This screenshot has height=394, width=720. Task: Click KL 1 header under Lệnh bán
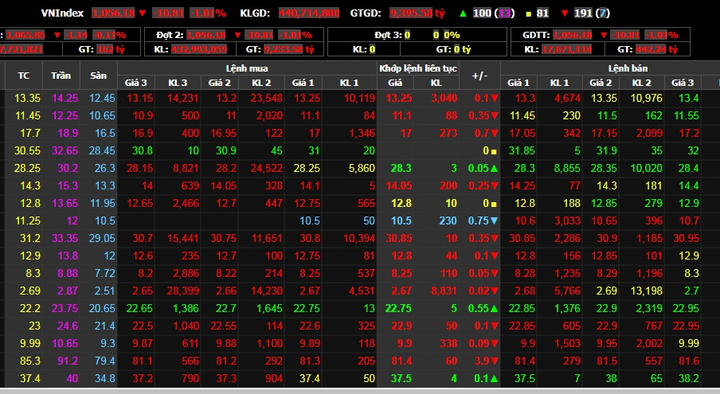559,83
